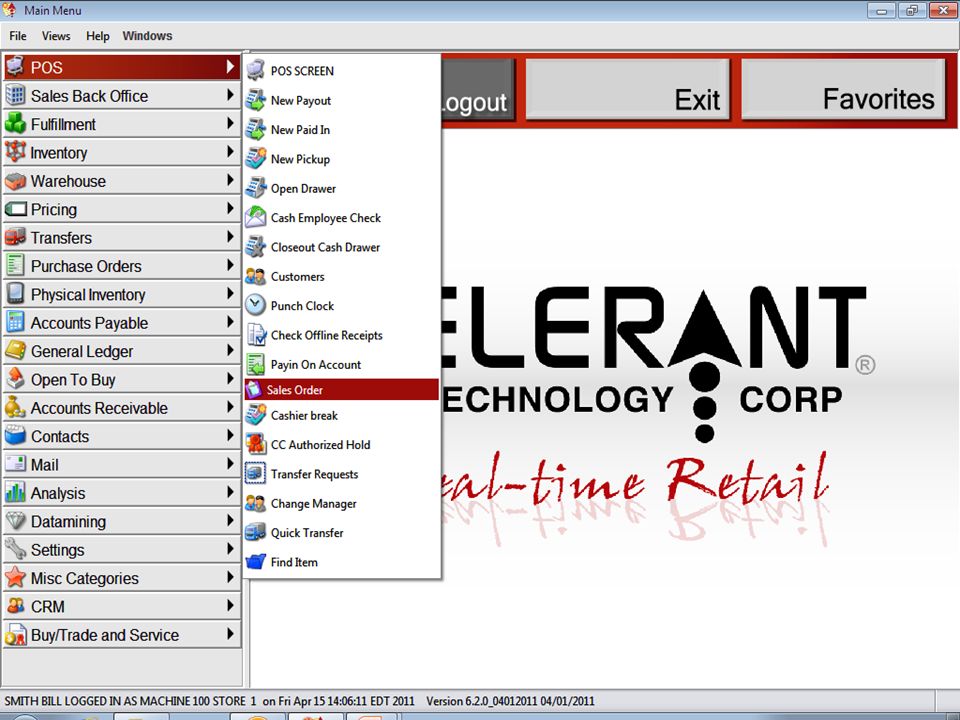The height and width of the screenshot is (720, 960).
Task: Click the Quick Transfer icon
Action: [255, 532]
